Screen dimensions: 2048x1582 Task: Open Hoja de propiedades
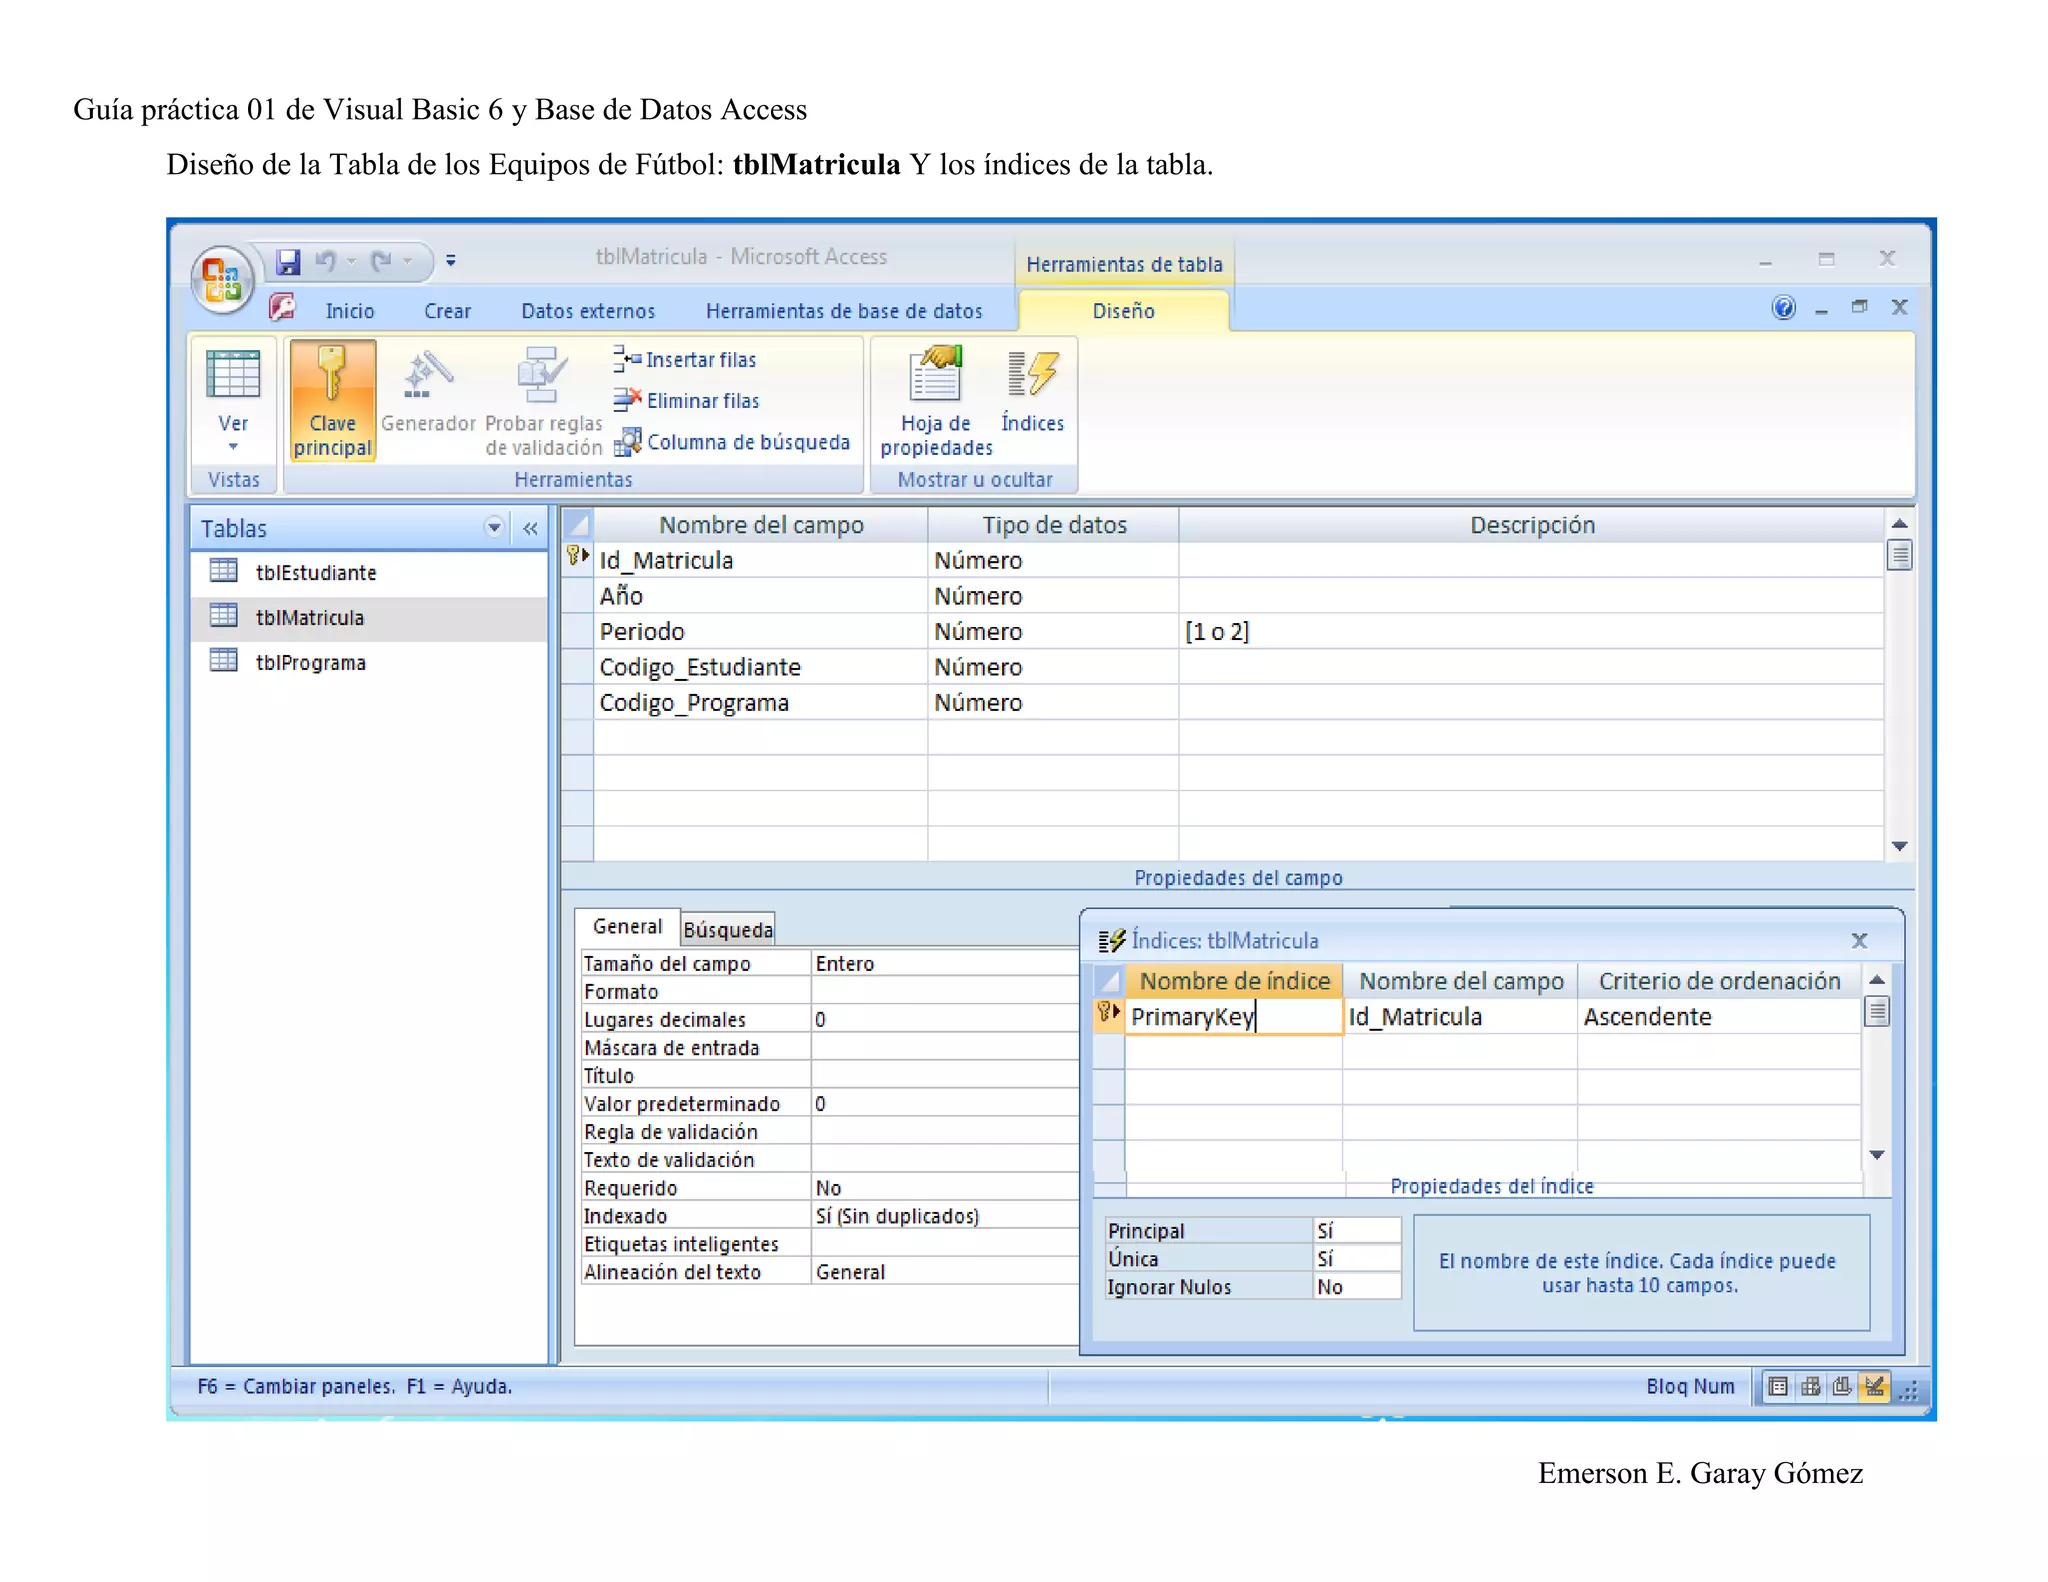click(x=936, y=402)
